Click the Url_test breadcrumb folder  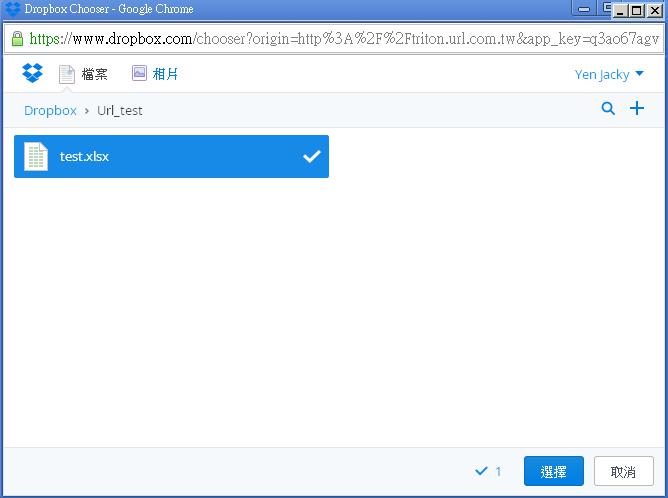(x=120, y=110)
